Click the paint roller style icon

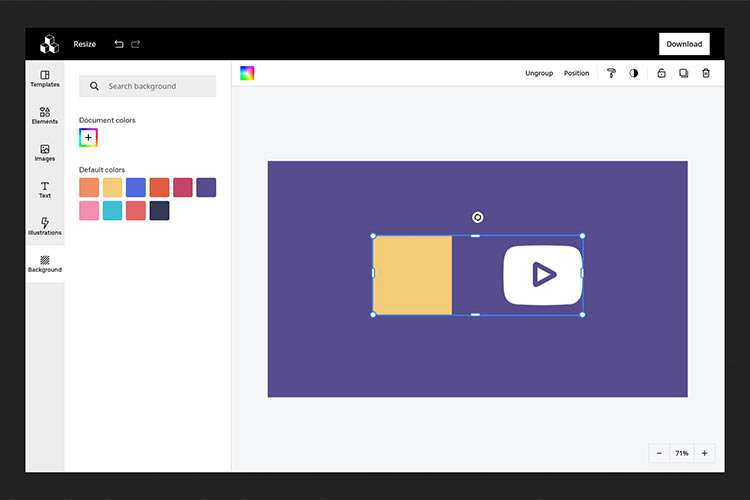(x=611, y=73)
